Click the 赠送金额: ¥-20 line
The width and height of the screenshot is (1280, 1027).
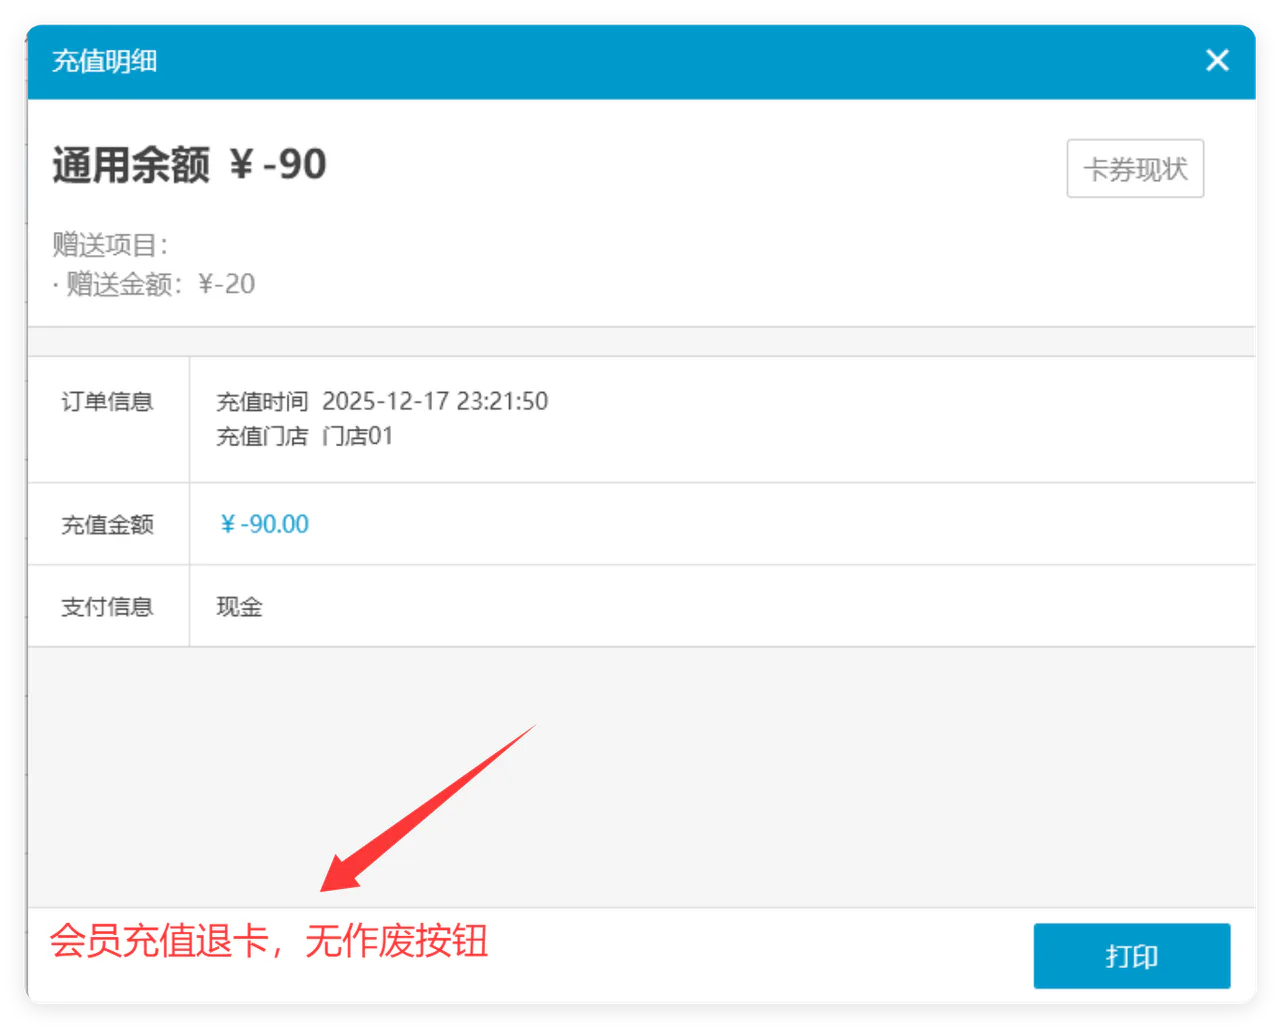[x=155, y=284]
